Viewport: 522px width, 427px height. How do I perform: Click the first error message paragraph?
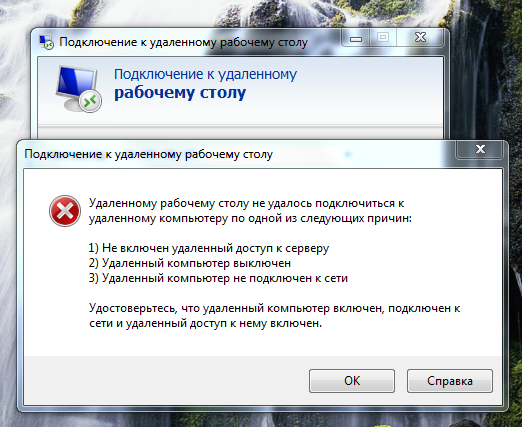pyautogui.click(x=250, y=211)
